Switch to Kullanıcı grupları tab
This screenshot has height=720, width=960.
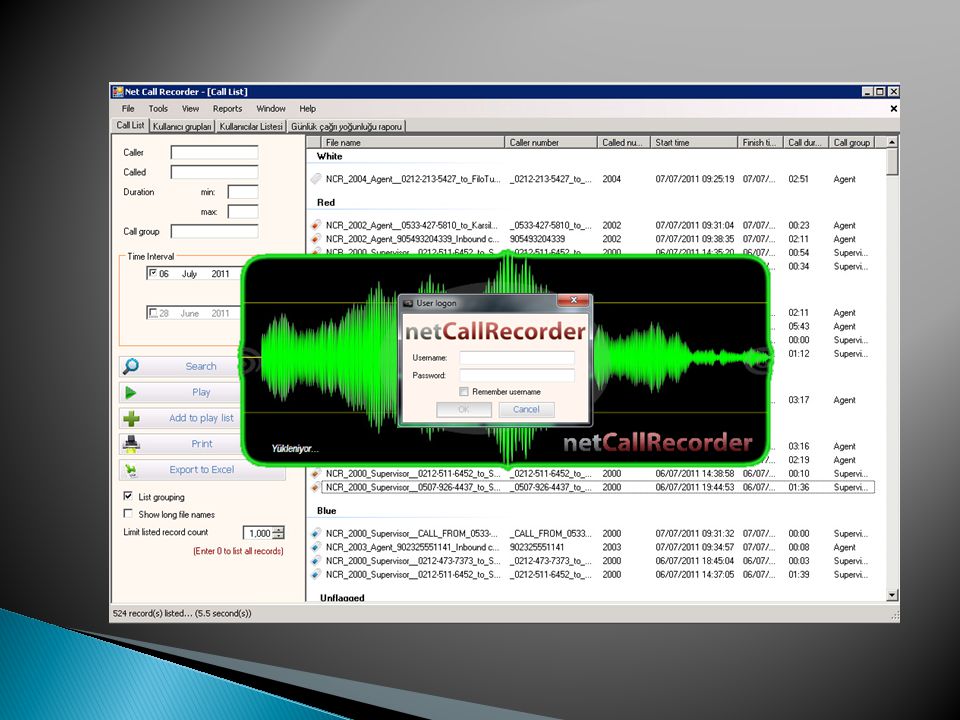182,127
